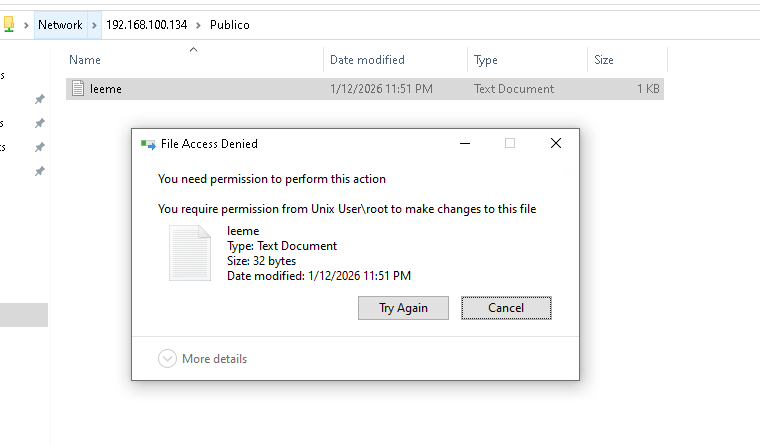The height and width of the screenshot is (445, 760).
Task: Click the Publico breadcrumb segment
Action: pyautogui.click(x=230, y=24)
